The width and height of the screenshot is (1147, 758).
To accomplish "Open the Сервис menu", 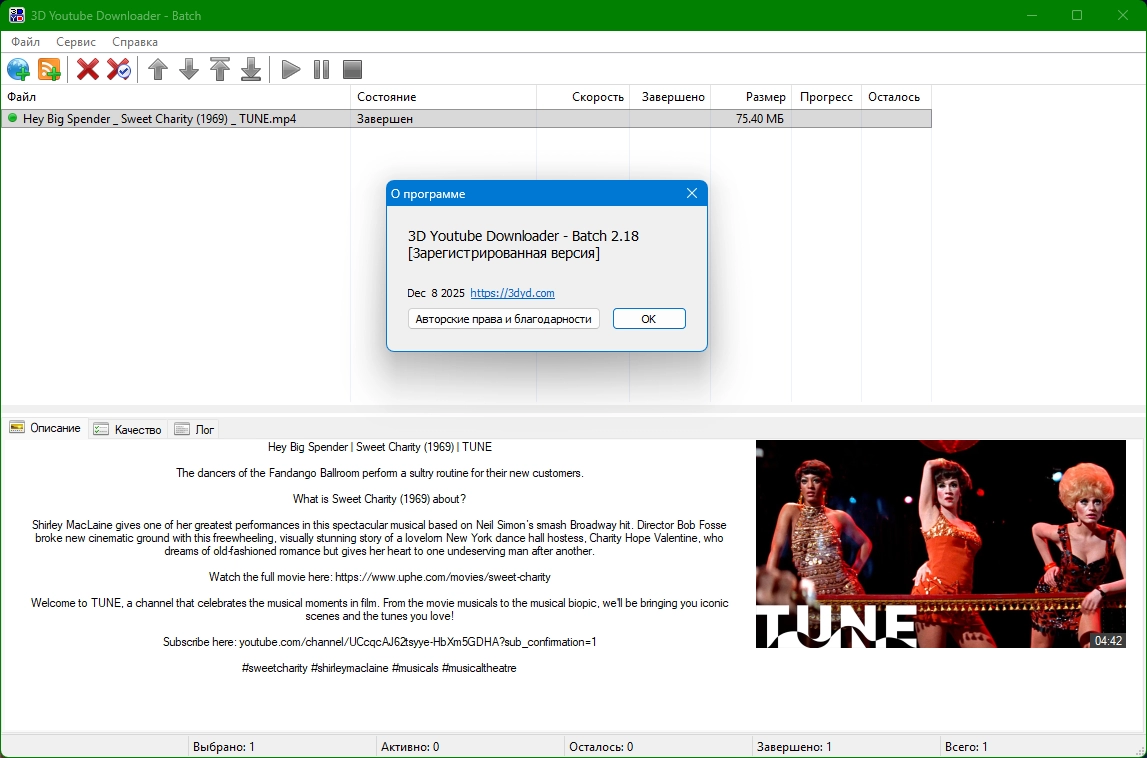I will tap(76, 42).
